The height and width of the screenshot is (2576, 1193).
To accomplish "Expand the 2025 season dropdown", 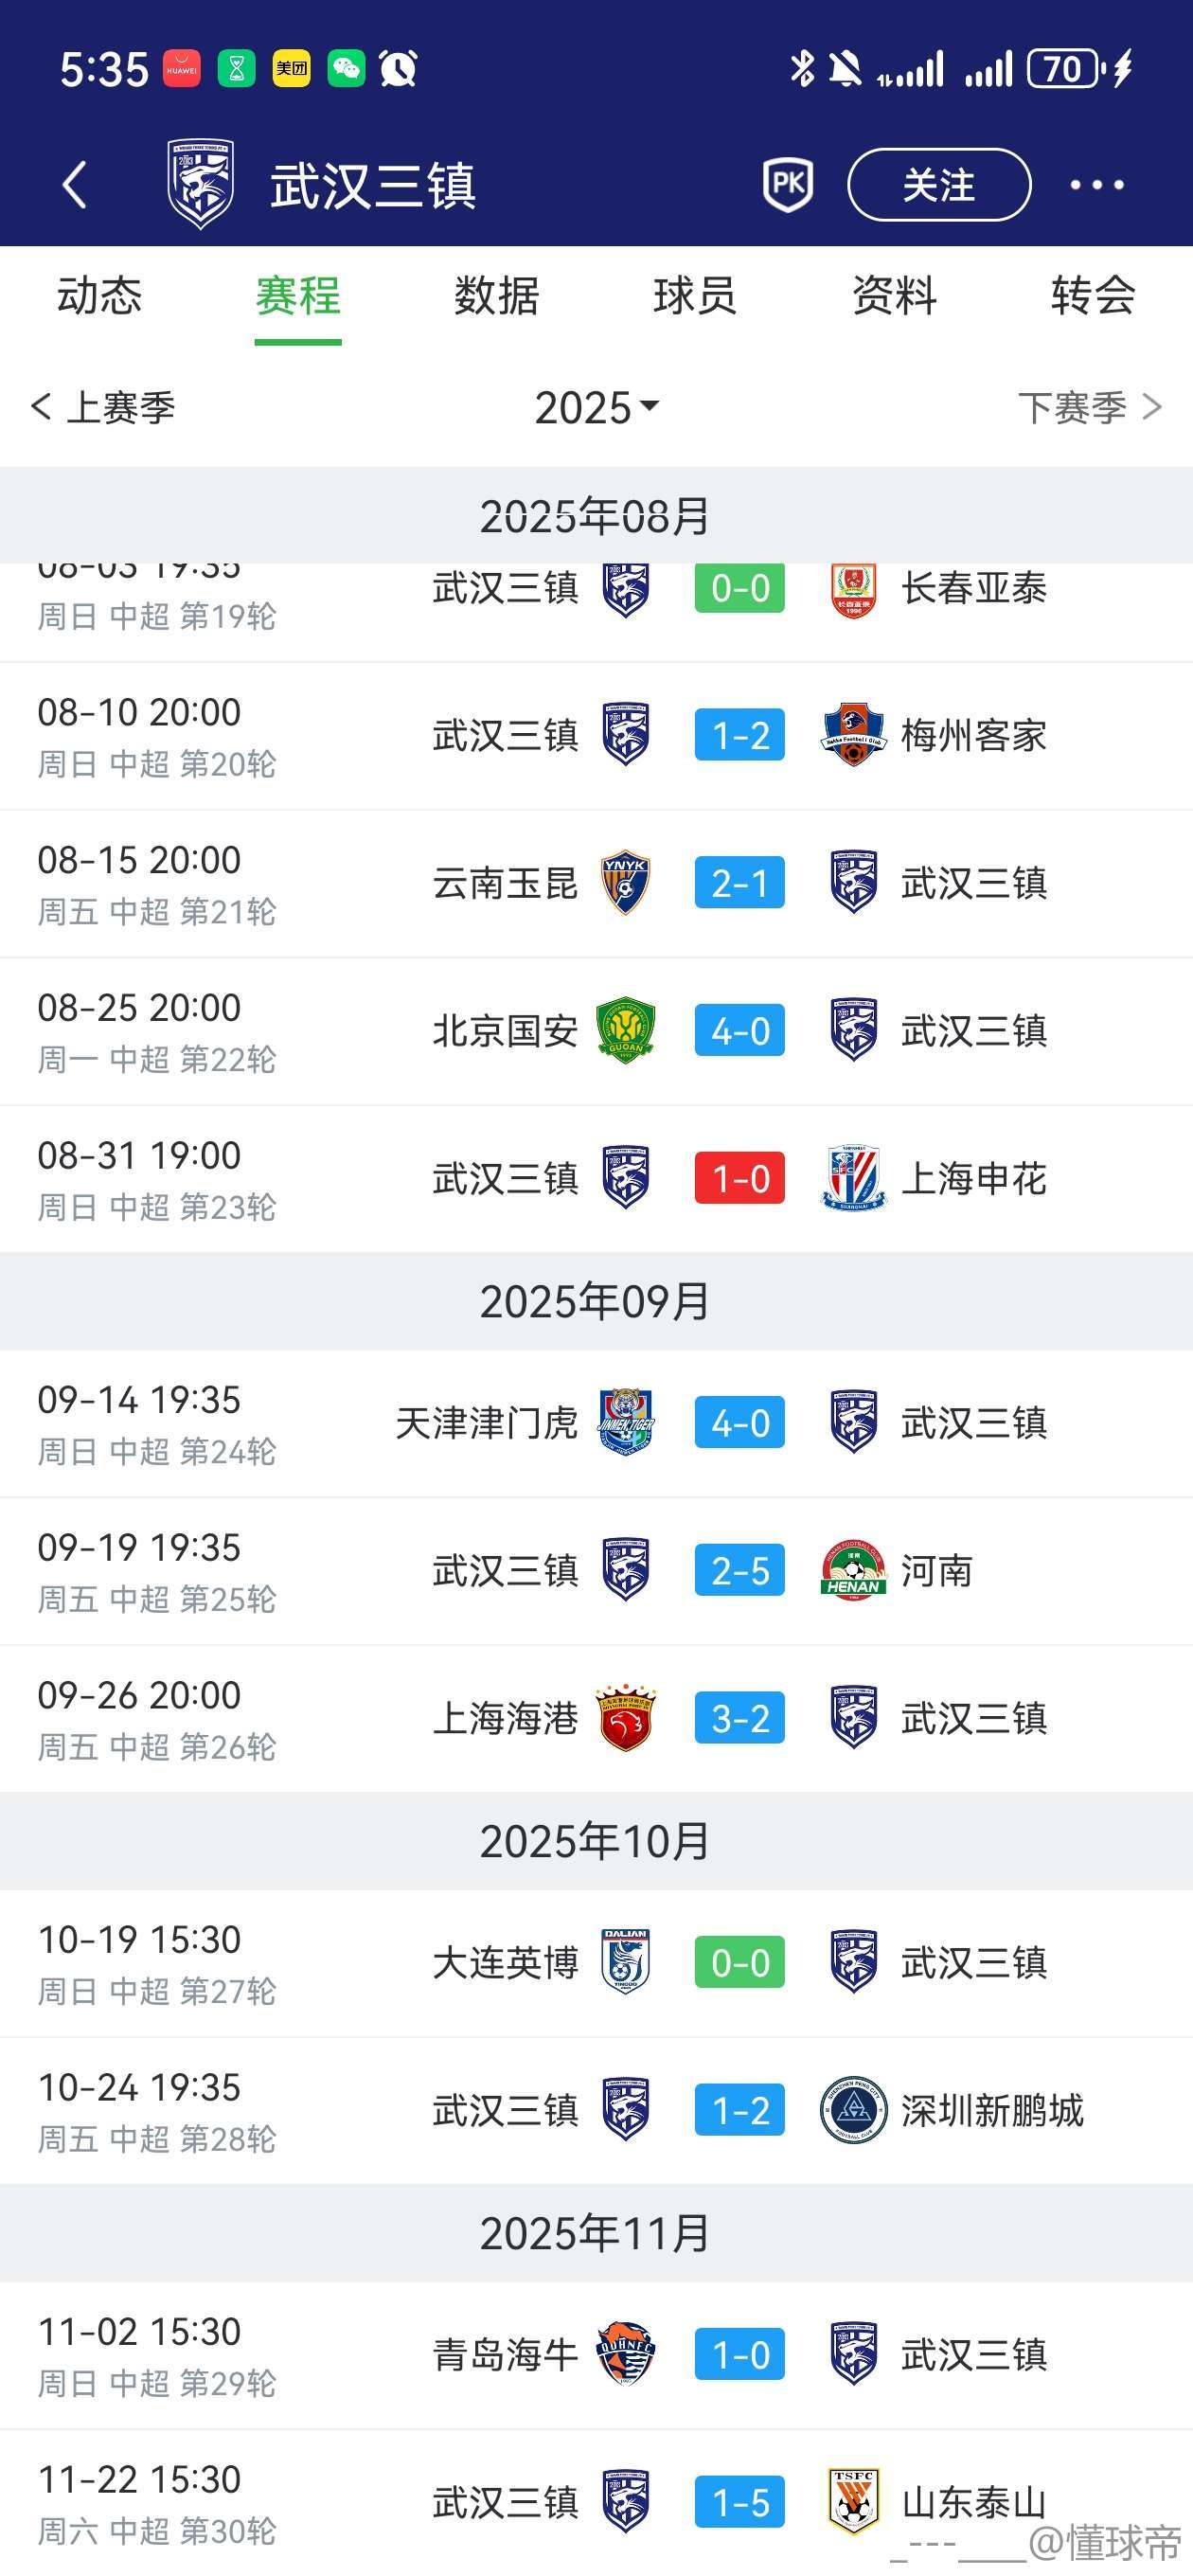I will (x=597, y=408).
